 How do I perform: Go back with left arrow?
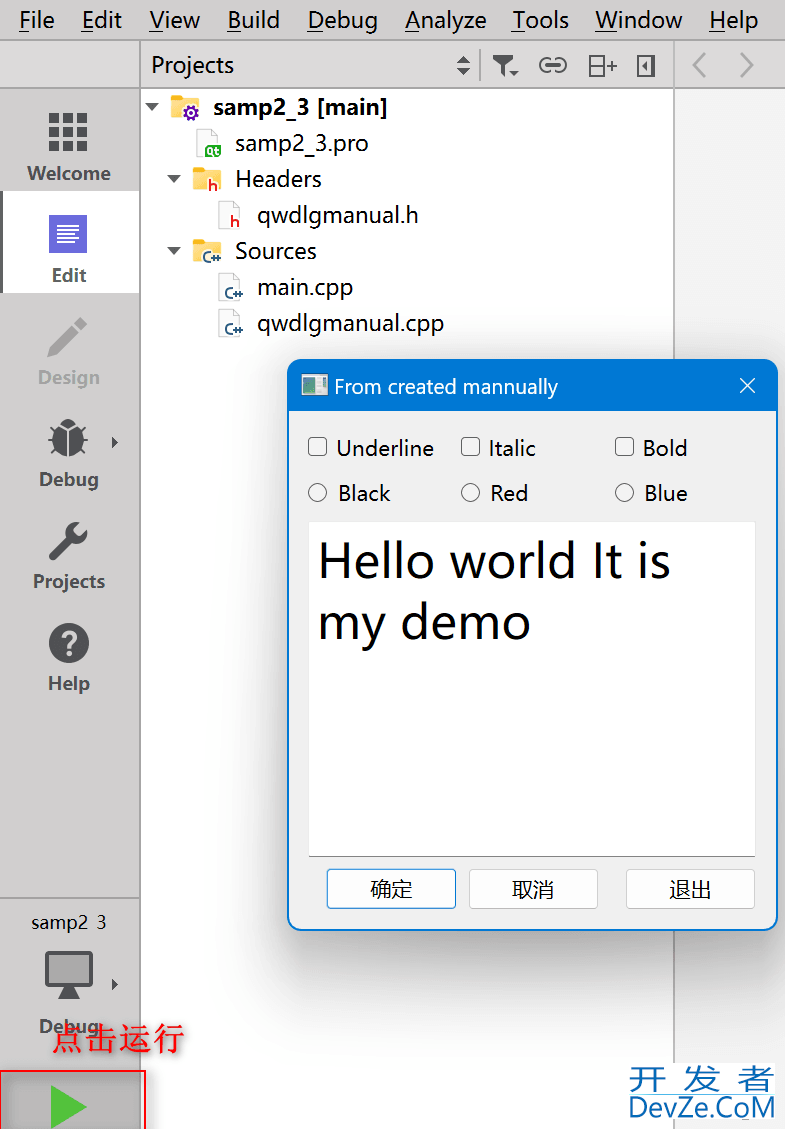click(x=699, y=66)
